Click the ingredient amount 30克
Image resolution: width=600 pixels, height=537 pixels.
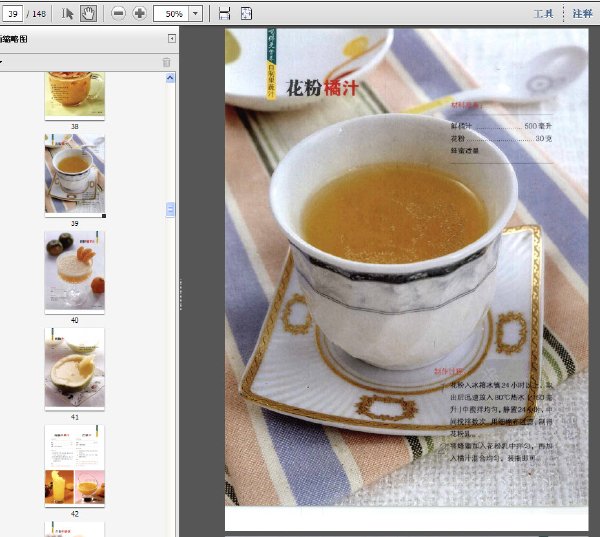coord(543,138)
